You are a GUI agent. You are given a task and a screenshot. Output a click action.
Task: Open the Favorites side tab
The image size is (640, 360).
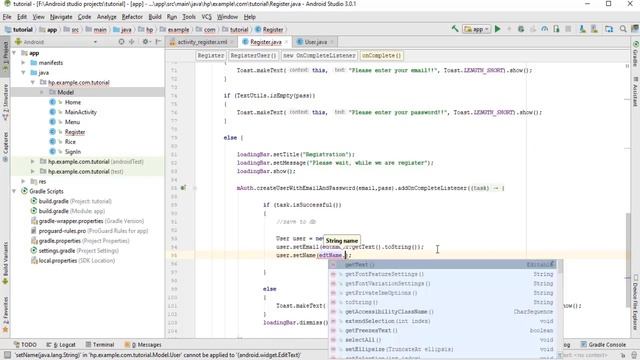(5, 315)
